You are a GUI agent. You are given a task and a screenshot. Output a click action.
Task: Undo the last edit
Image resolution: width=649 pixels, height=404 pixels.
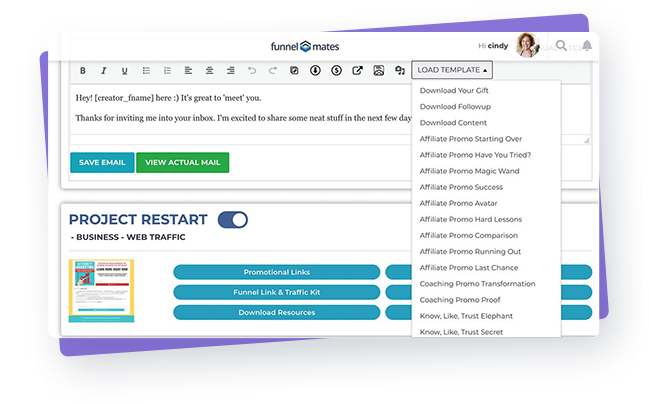coord(251,71)
